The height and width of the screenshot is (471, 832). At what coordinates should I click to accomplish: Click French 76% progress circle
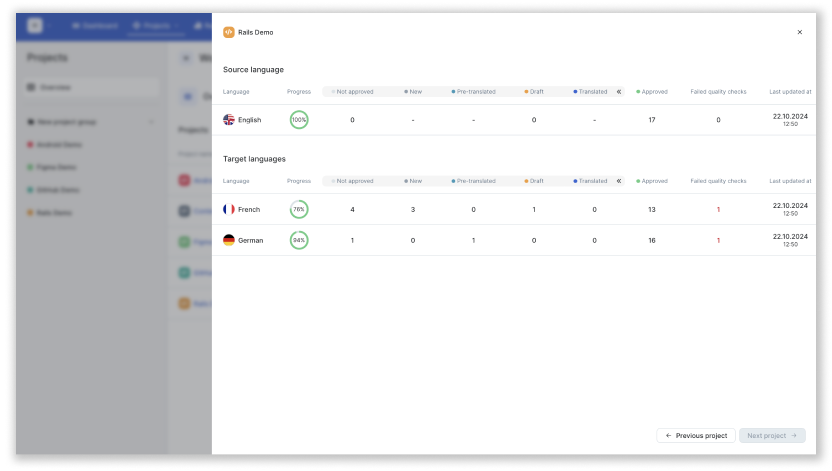tap(299, 210)
